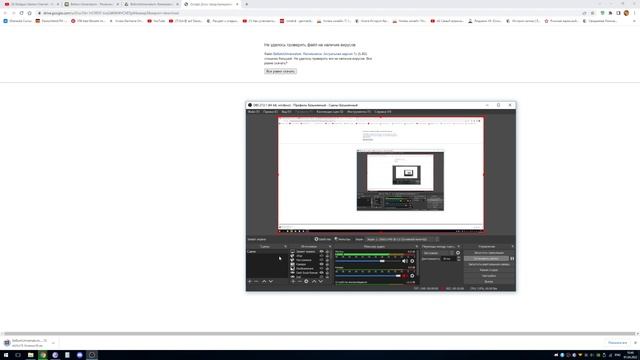Open the Инструменты menu in OBS

[359, 111]
